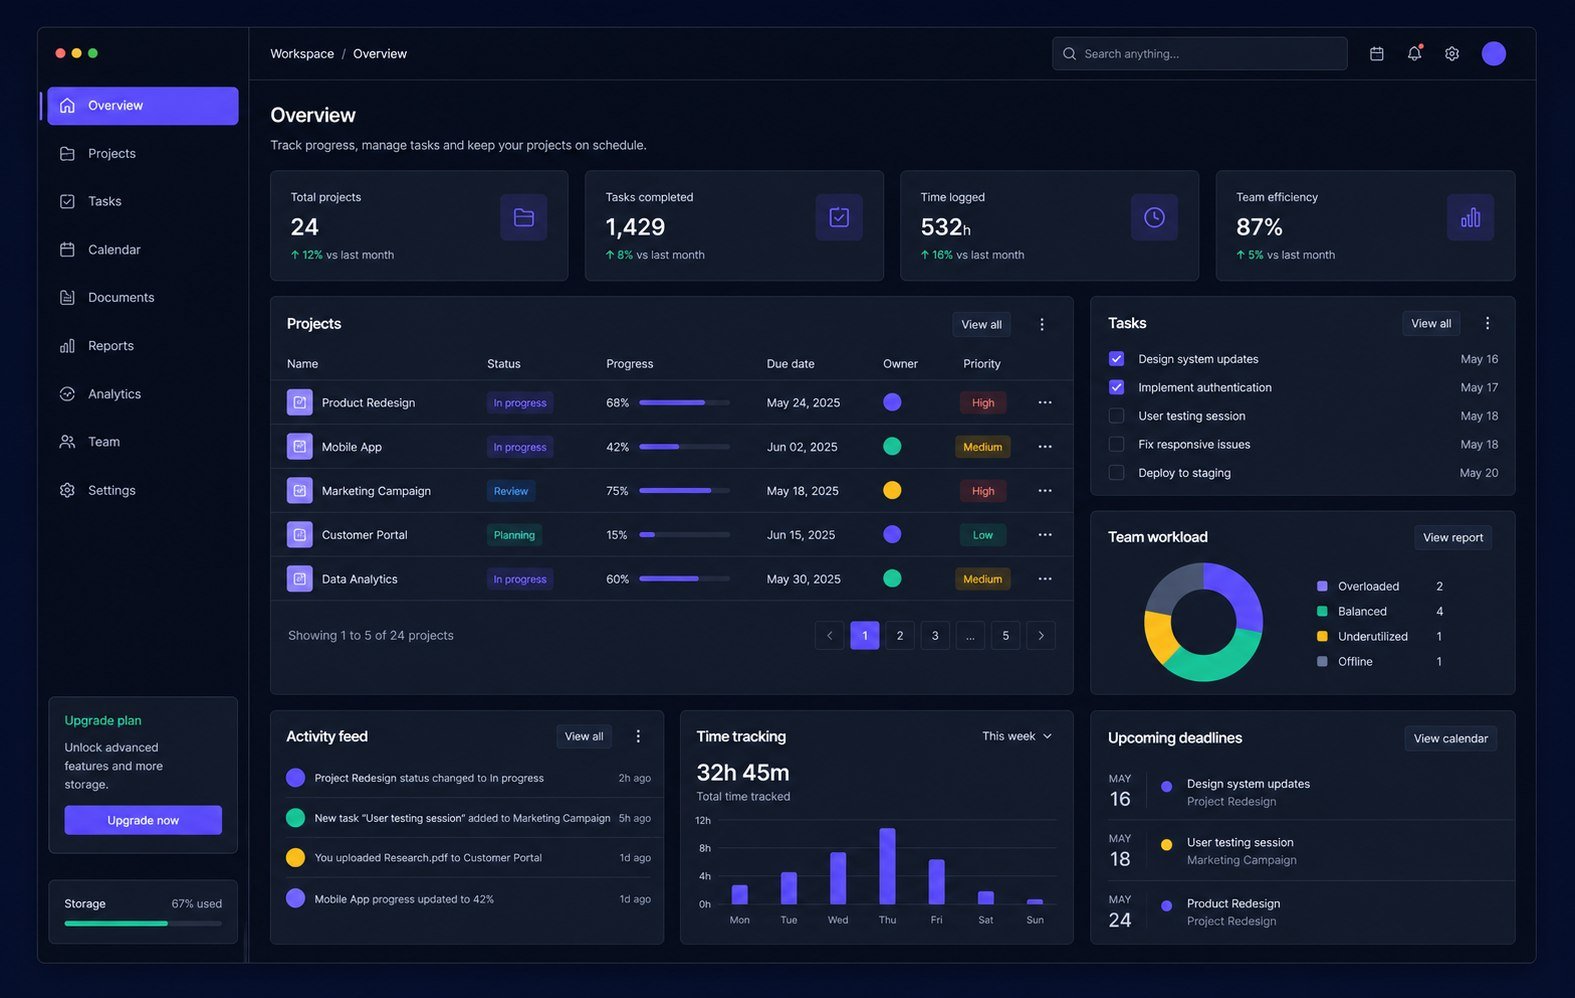Open Team in sidebar
Viewport: 1575px width, 998px height.
coord(143,442)
